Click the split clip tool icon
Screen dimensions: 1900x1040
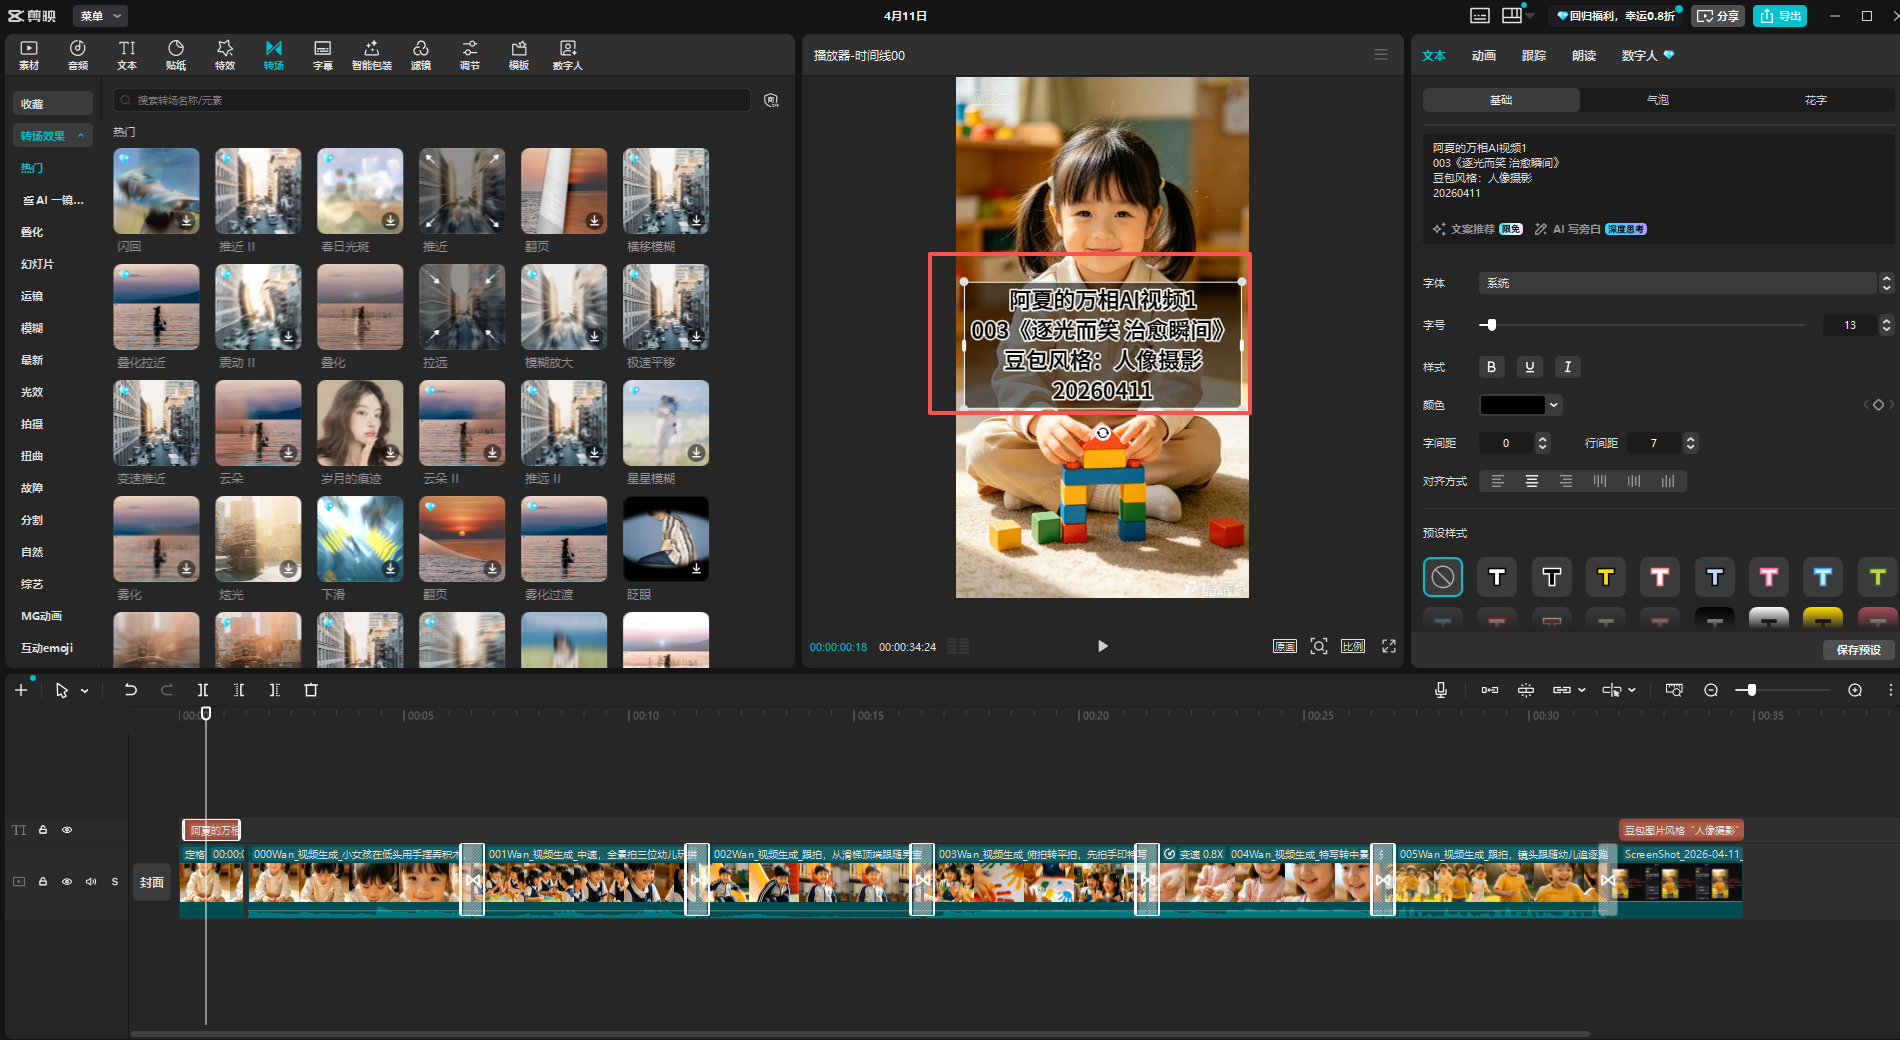point(203,690)
